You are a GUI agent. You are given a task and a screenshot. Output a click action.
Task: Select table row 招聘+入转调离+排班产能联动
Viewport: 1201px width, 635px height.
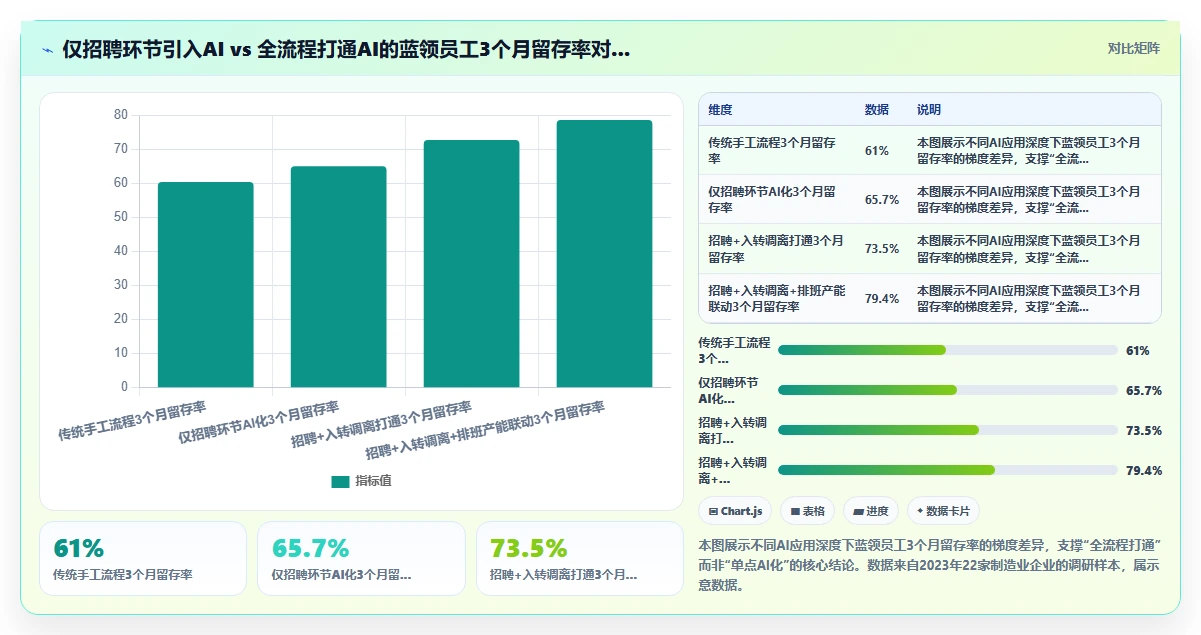[930, 298]
